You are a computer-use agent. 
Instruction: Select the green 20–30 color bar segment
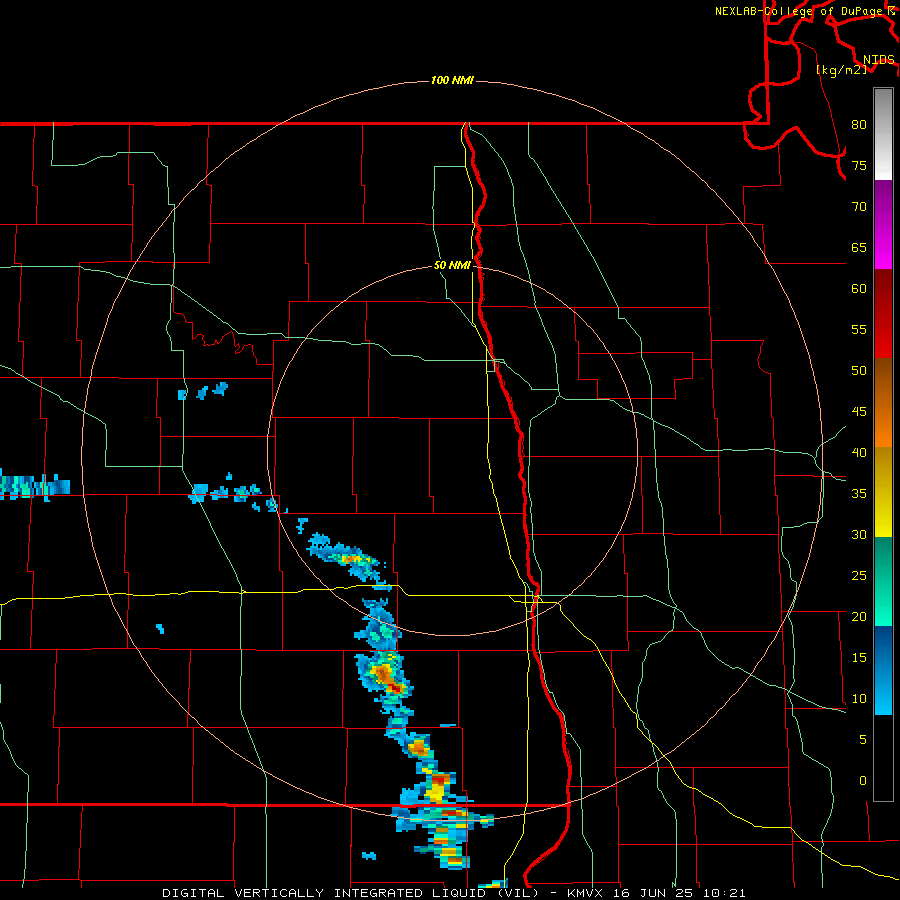click(x=883, y=581)
